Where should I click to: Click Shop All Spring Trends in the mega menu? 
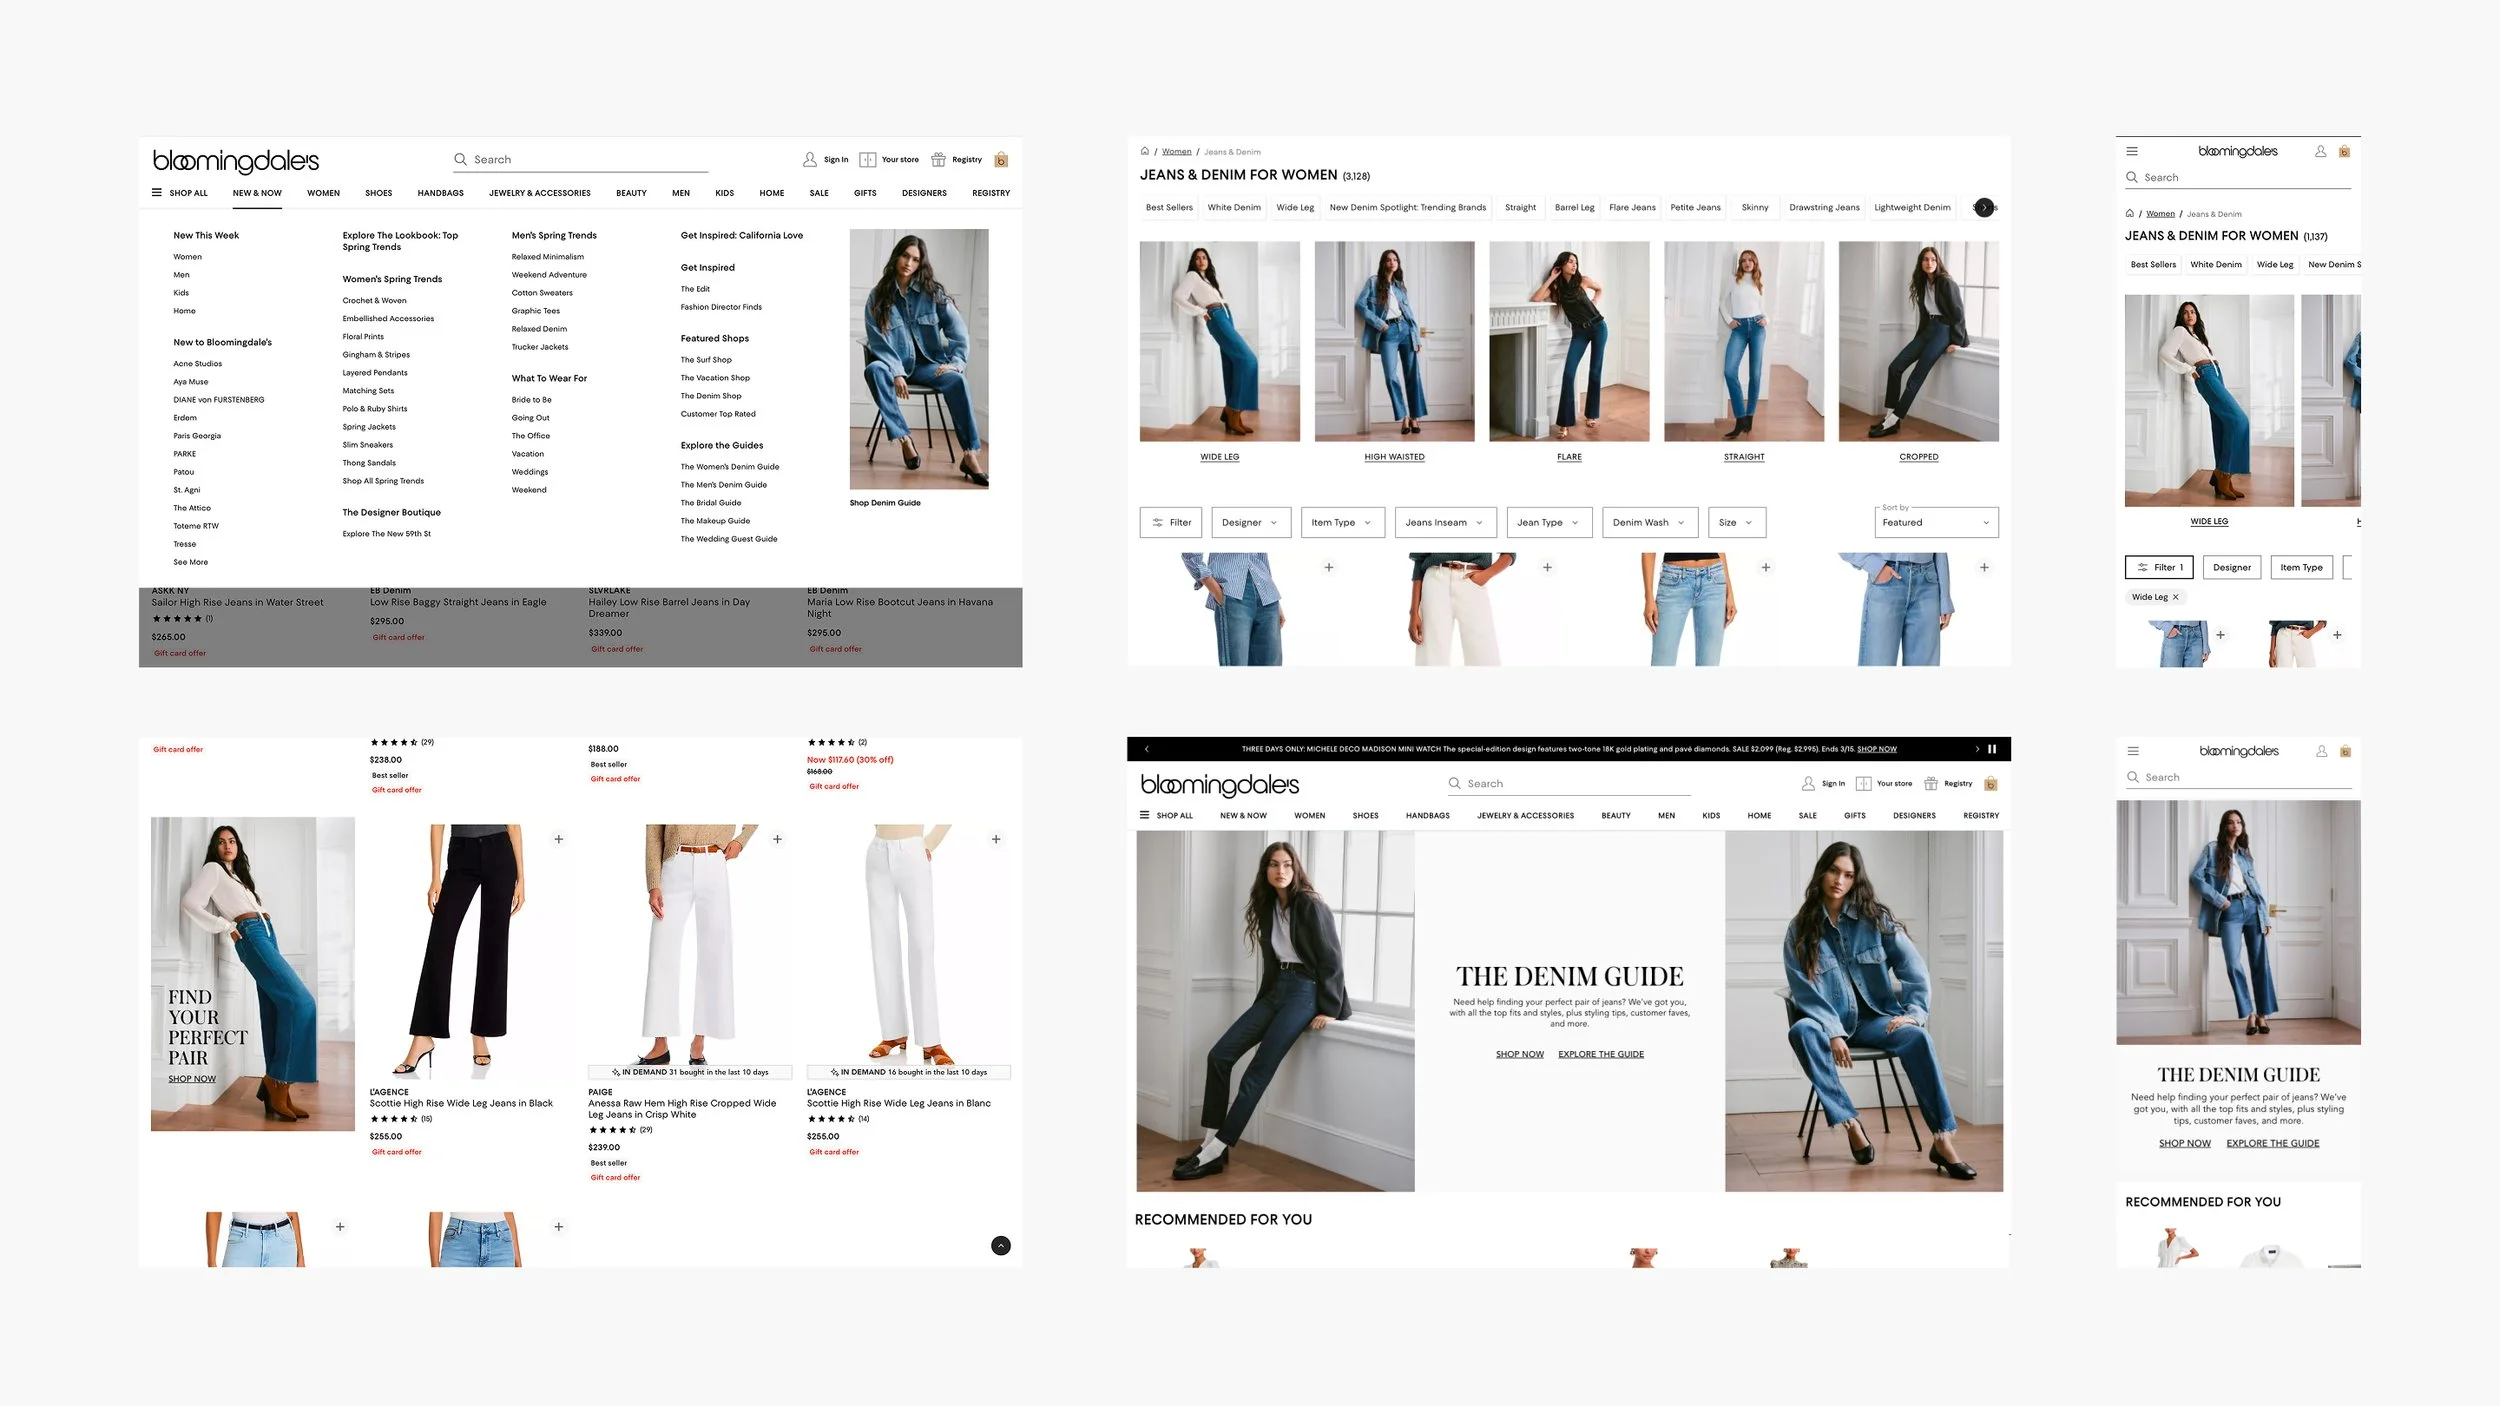[383, 481]
